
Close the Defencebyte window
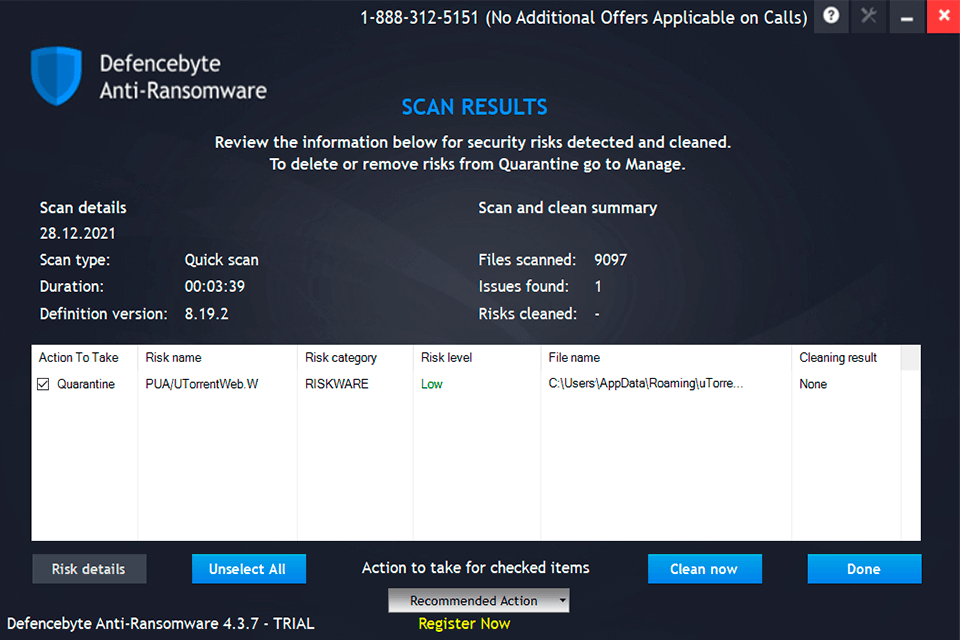943,16
